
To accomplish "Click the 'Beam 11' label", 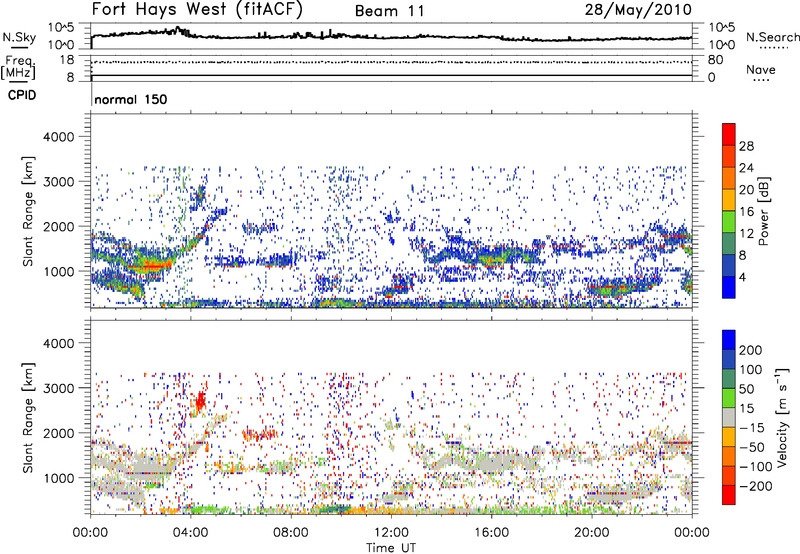I will point(389,11).
